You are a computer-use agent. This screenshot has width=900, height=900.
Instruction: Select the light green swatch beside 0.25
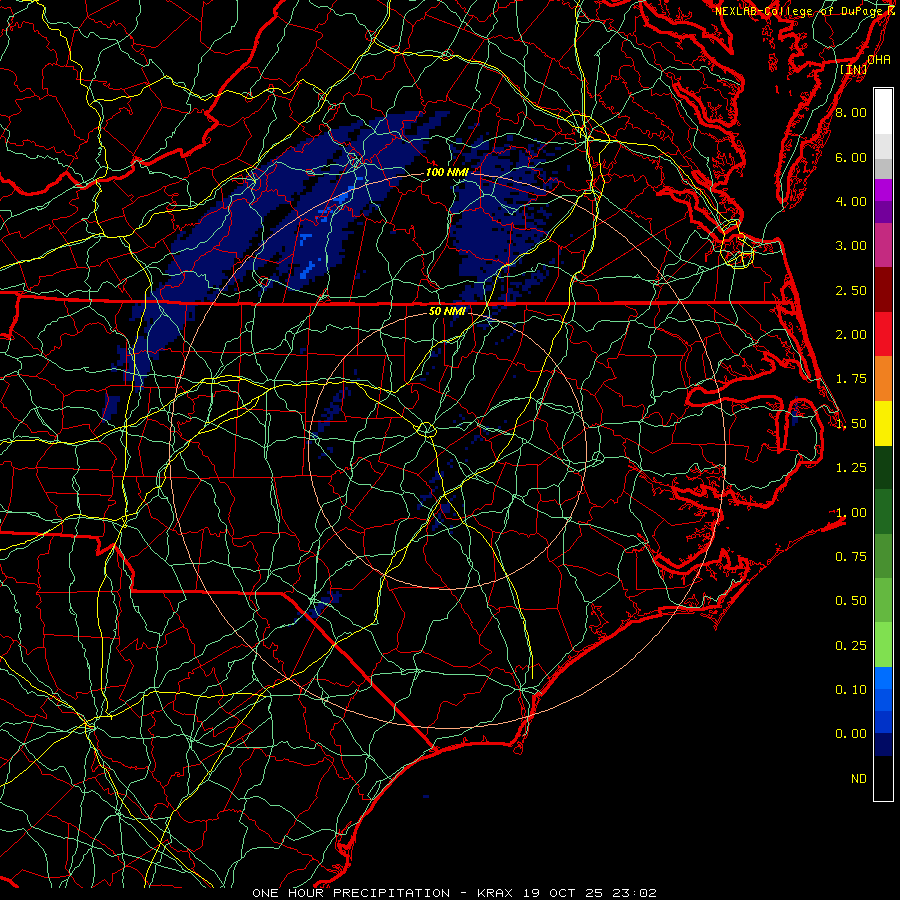[883, 645]
